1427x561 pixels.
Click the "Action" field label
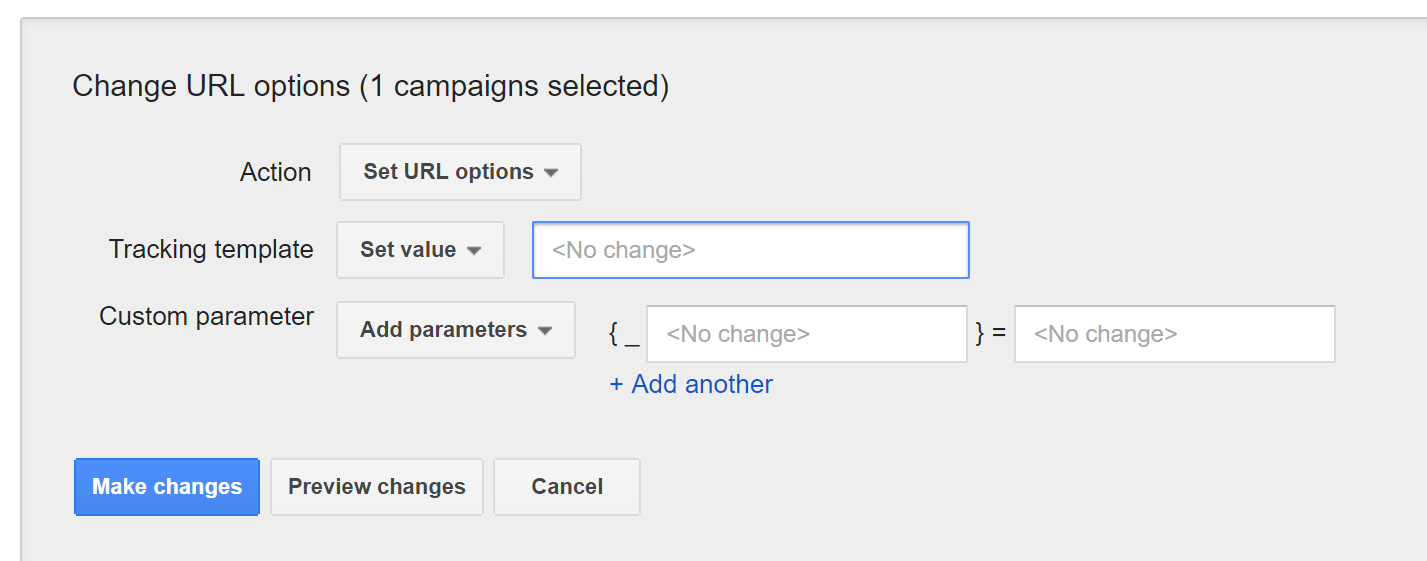pyautogui.click(x=276, y=172)
